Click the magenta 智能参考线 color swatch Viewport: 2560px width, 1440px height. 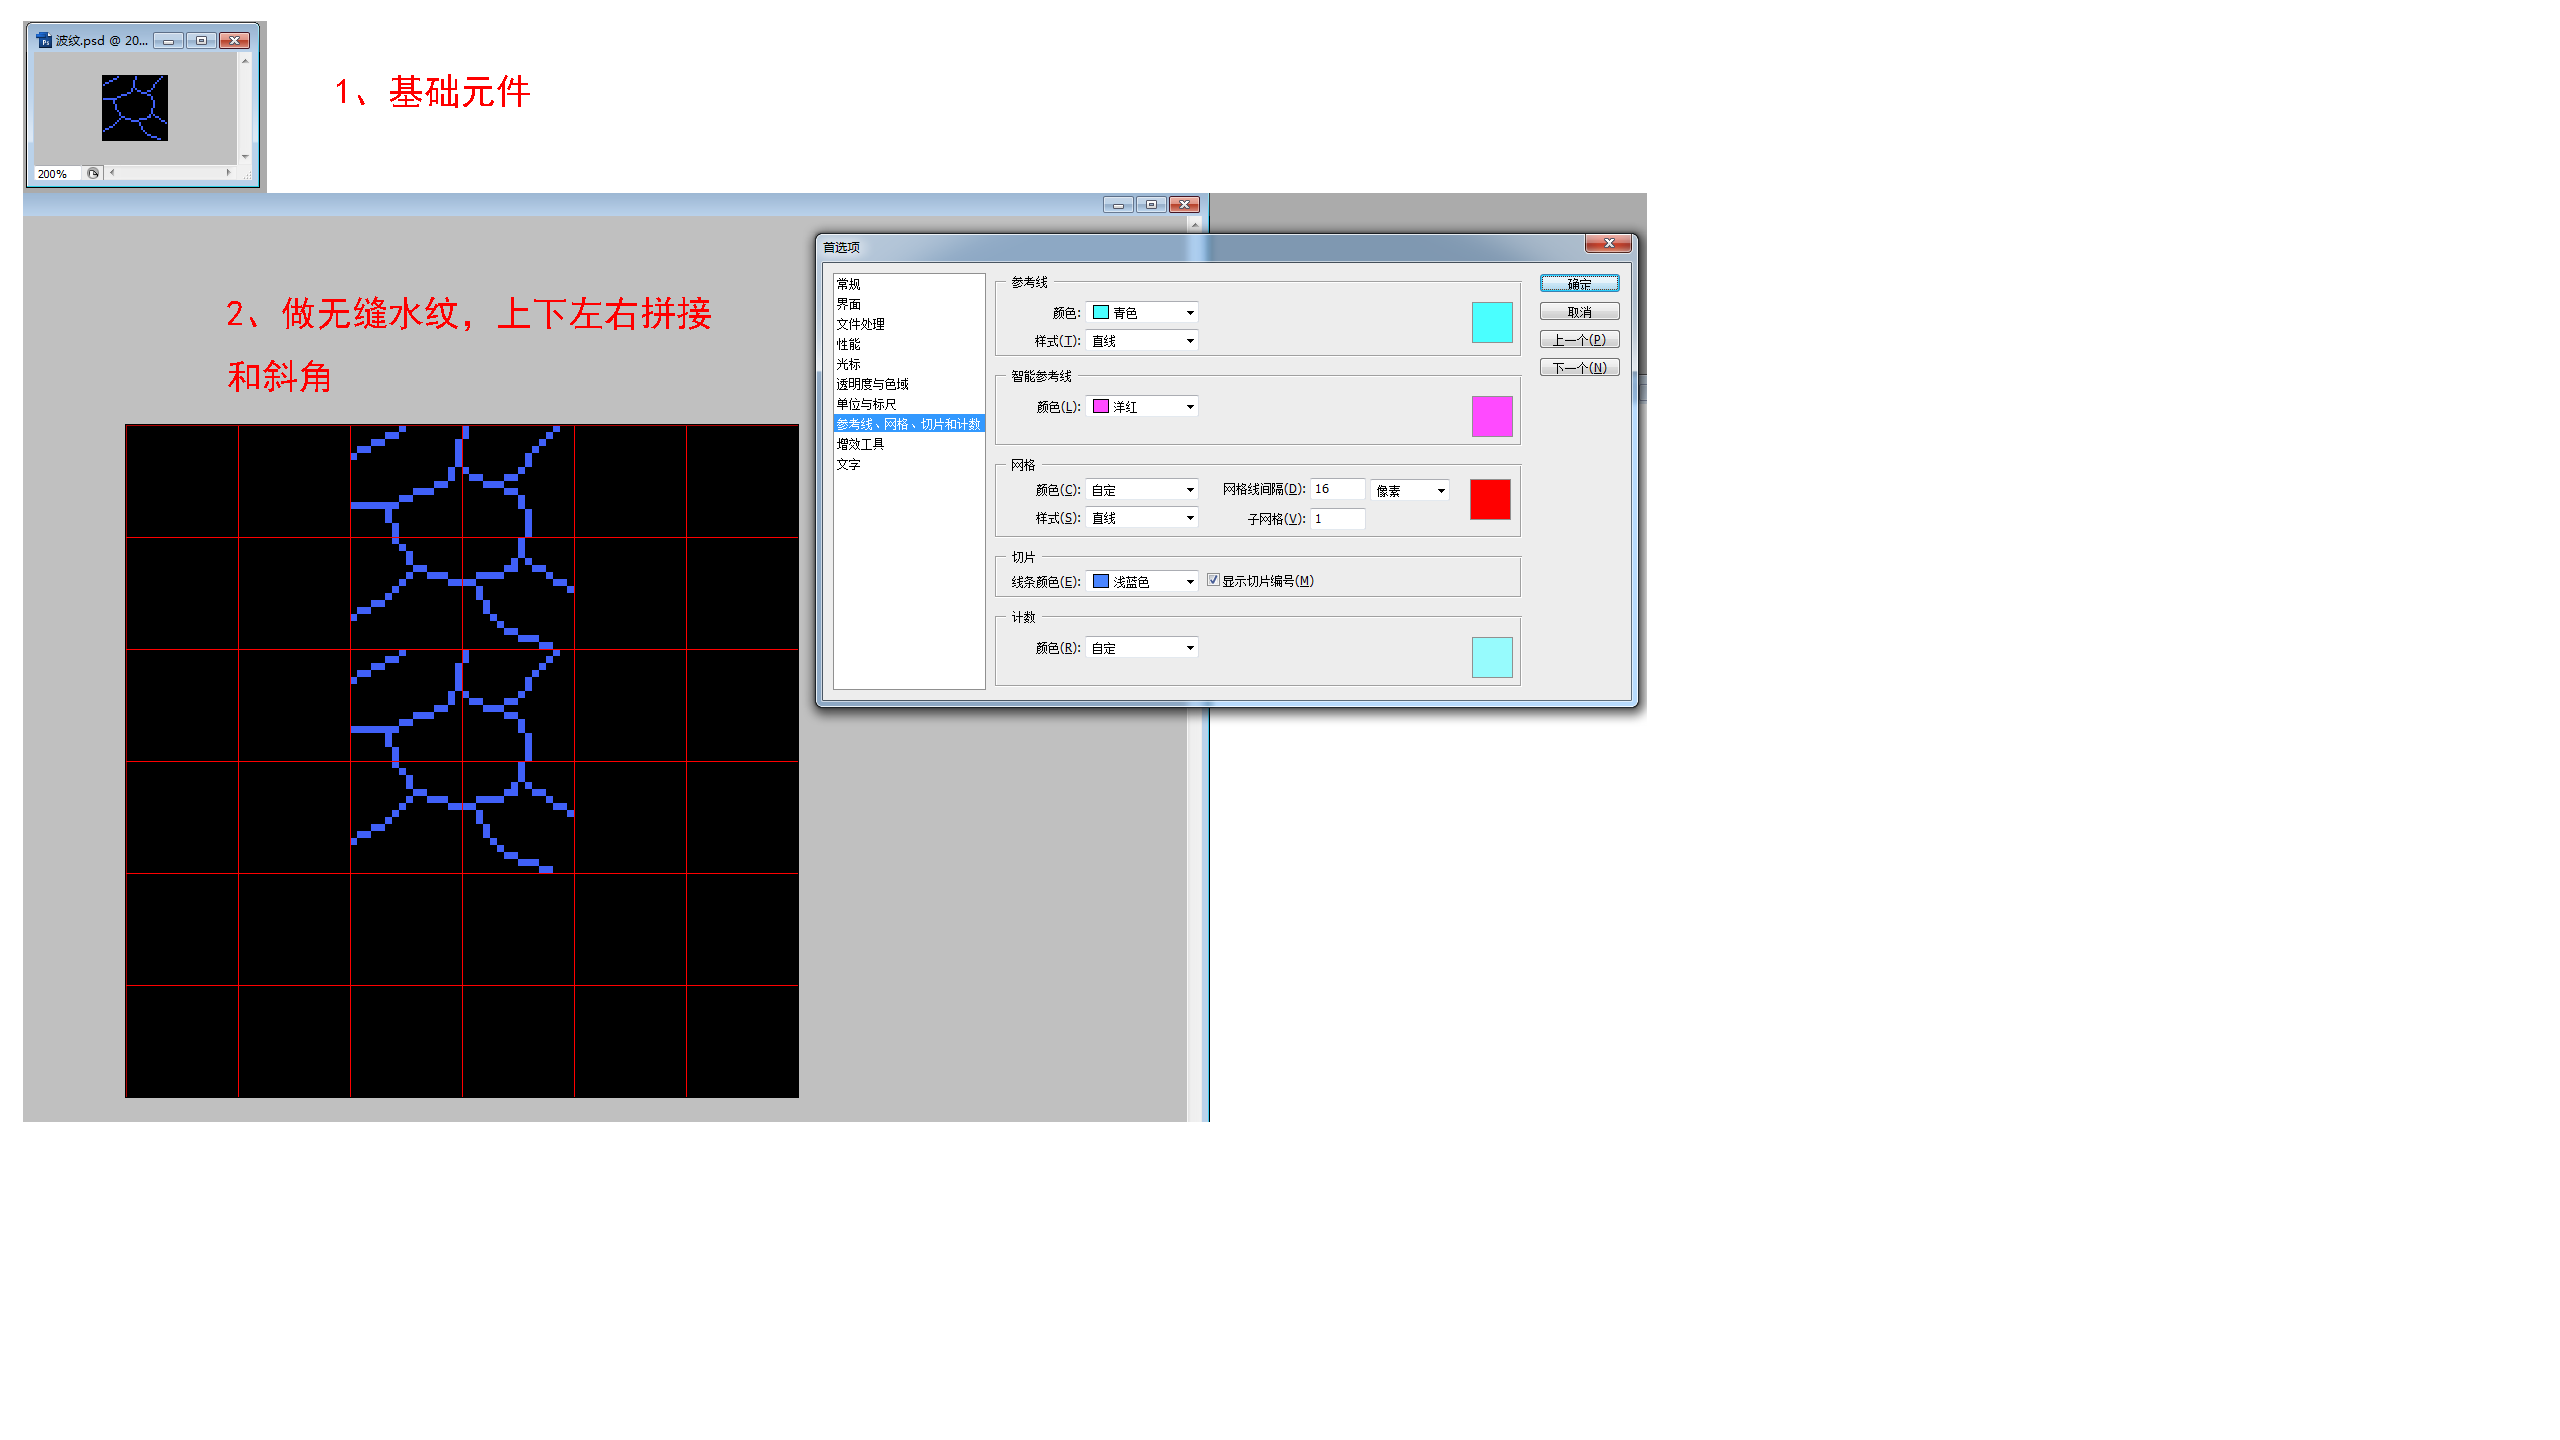(1492, 416)
